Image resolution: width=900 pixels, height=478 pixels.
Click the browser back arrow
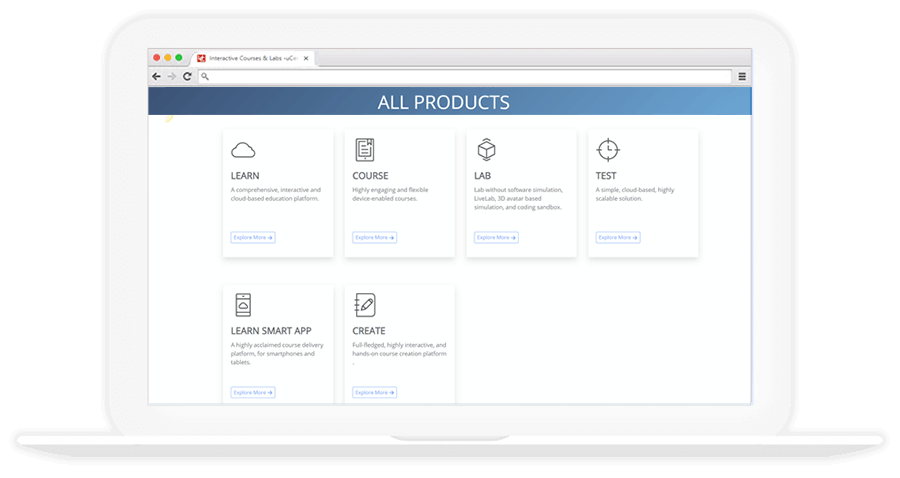[157, 76]
